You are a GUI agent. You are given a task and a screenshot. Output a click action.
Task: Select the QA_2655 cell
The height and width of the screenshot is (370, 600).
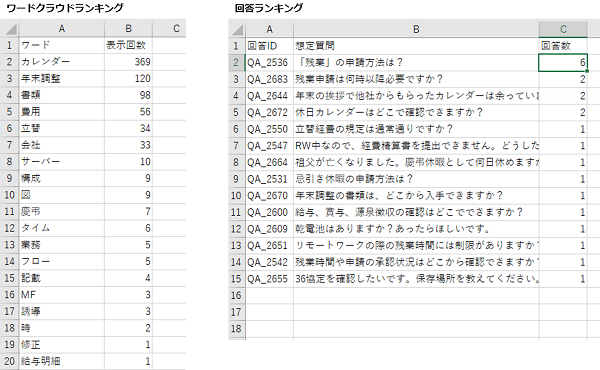pyautogui.click(x=269, y=279)
